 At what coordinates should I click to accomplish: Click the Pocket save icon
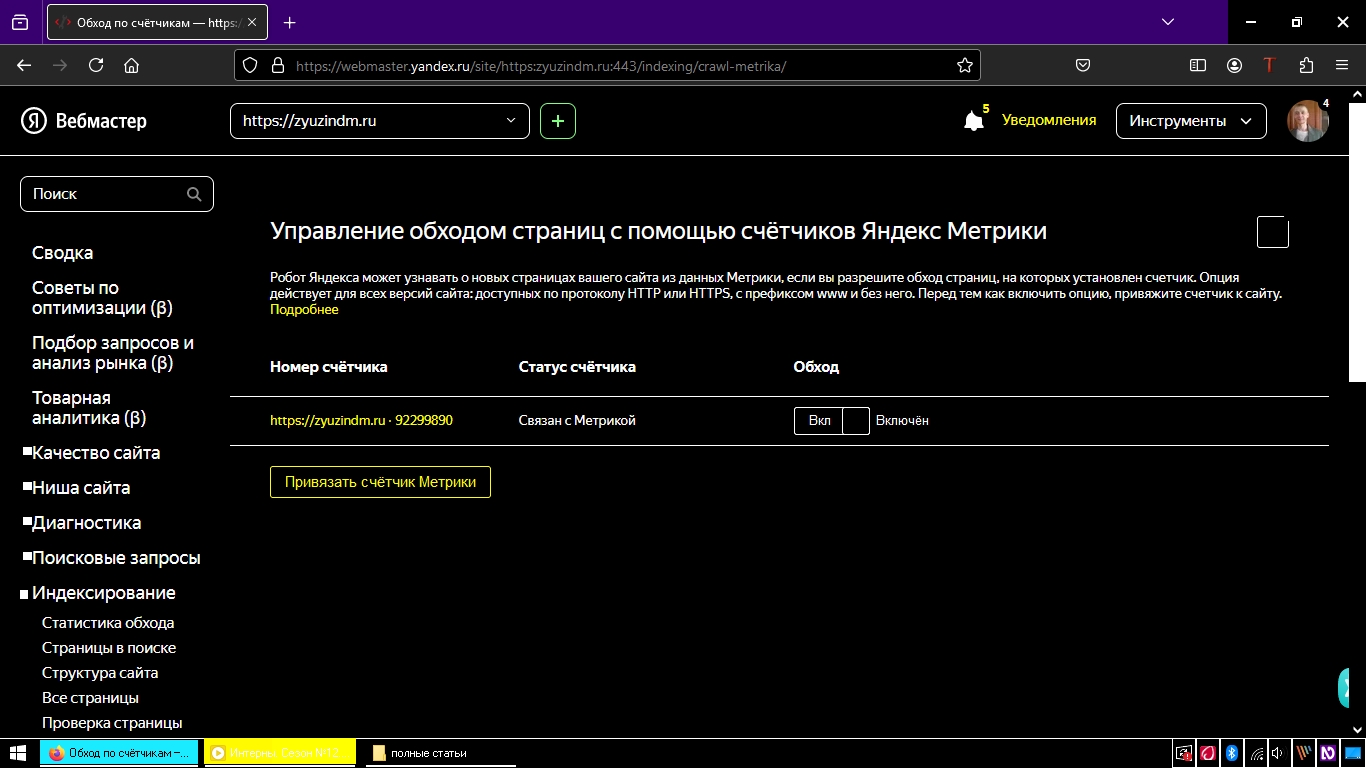click(1083, 65)
